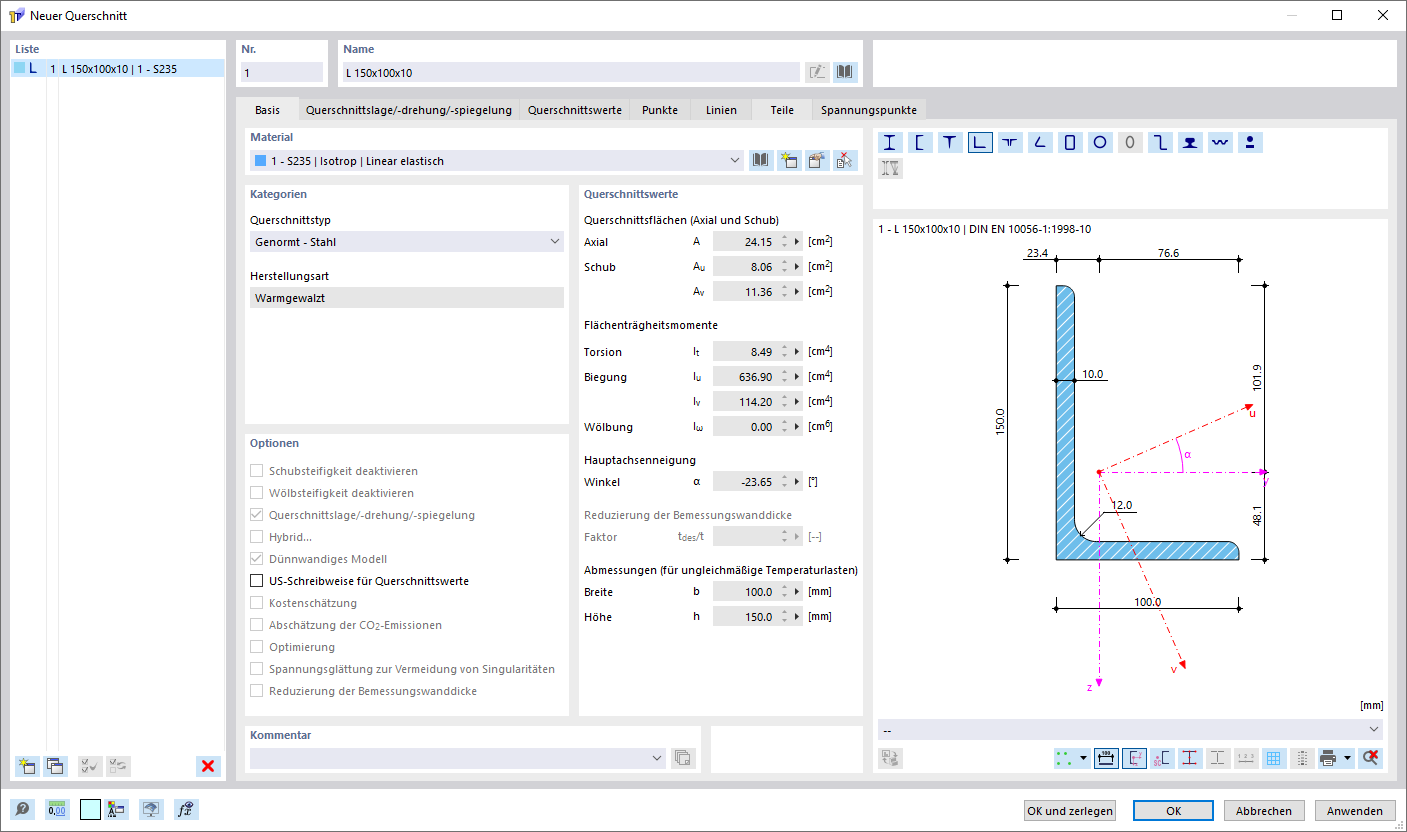Screen dimensions: 1407x832
Task: Show the shear center icon
Action: (x=1162, y=758)
